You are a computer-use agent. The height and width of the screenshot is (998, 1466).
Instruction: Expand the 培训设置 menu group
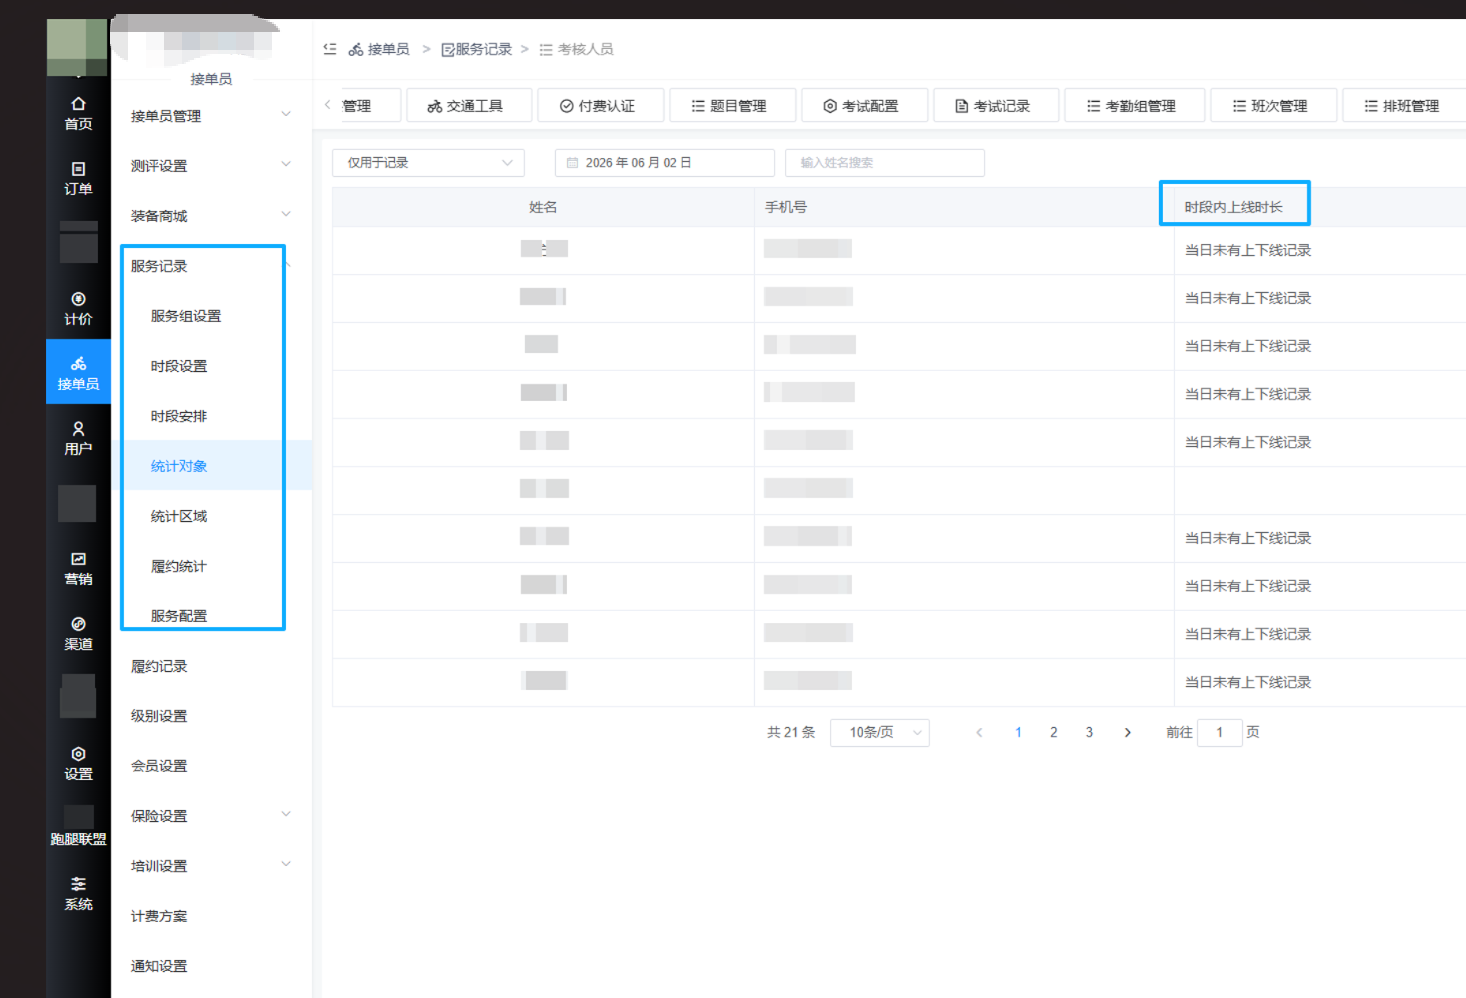(211, 866)
